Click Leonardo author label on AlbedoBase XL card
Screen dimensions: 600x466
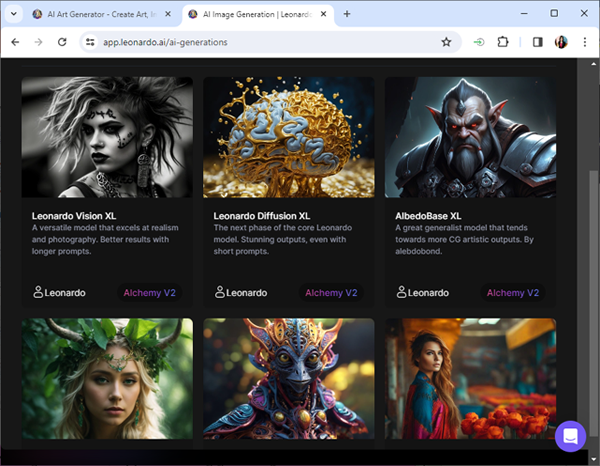pyautogui.click(x=428, y=293)
